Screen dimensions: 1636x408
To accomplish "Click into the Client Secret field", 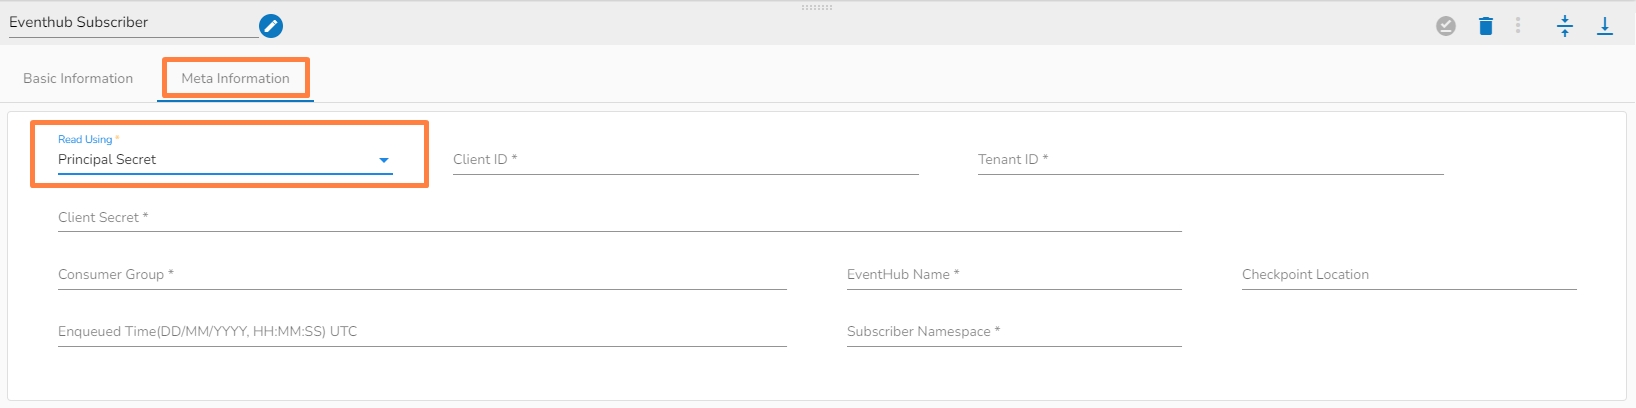I will click(620, 218).
